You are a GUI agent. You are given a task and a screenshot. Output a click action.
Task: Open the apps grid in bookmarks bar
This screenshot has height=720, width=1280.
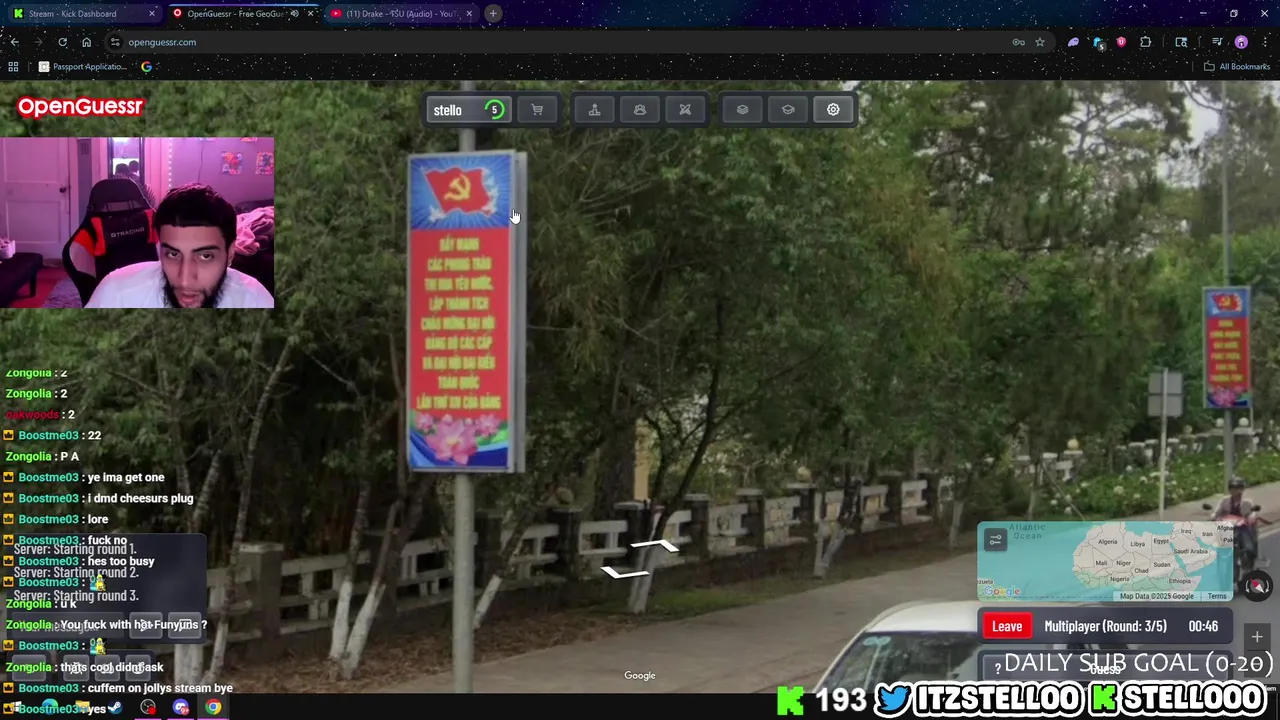pyautogui.click(x=13, y=67)
